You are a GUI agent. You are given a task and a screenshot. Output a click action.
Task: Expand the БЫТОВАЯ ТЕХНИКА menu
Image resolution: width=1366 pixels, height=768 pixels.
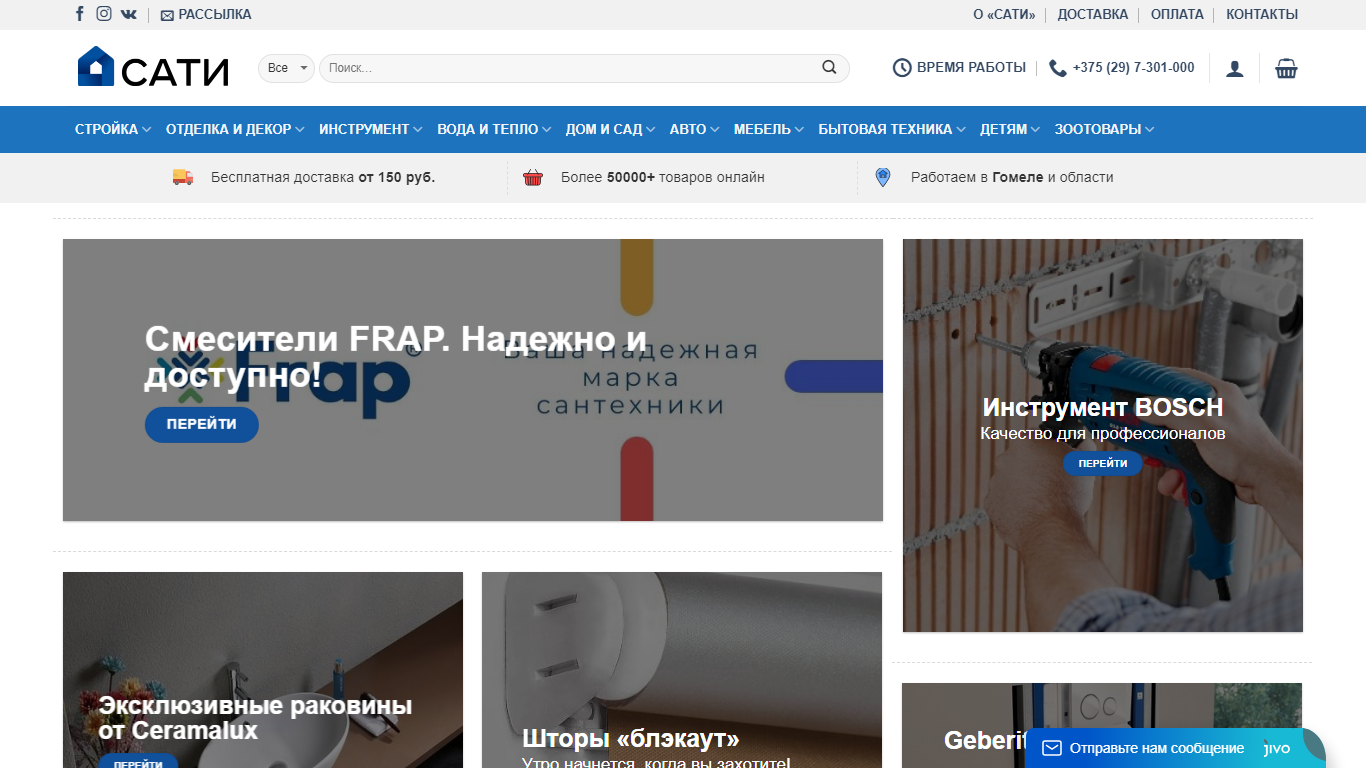pyautogui.click(x=892, y=129)
